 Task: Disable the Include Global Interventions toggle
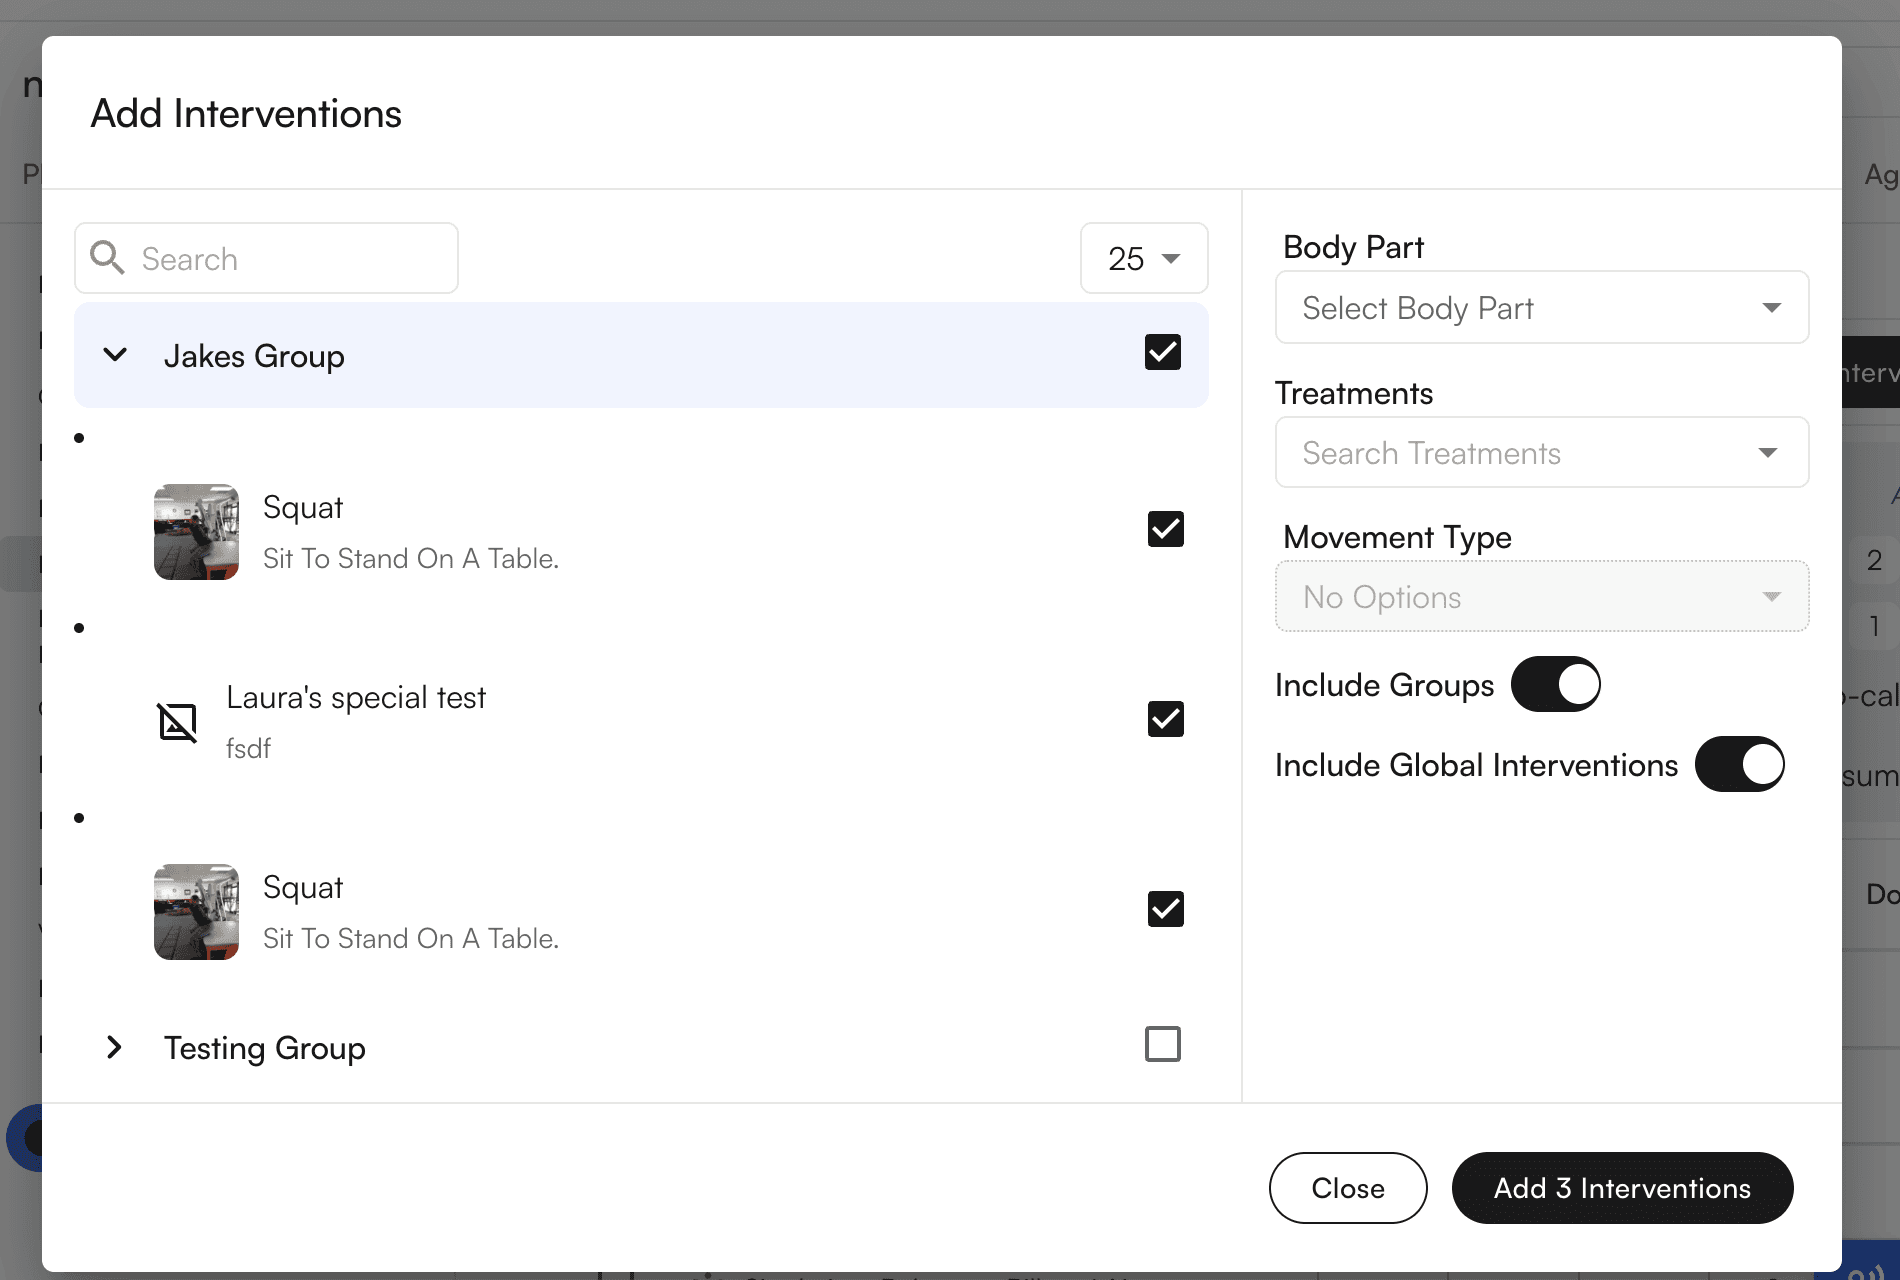pyautogui.click(x=1739, y=764)
